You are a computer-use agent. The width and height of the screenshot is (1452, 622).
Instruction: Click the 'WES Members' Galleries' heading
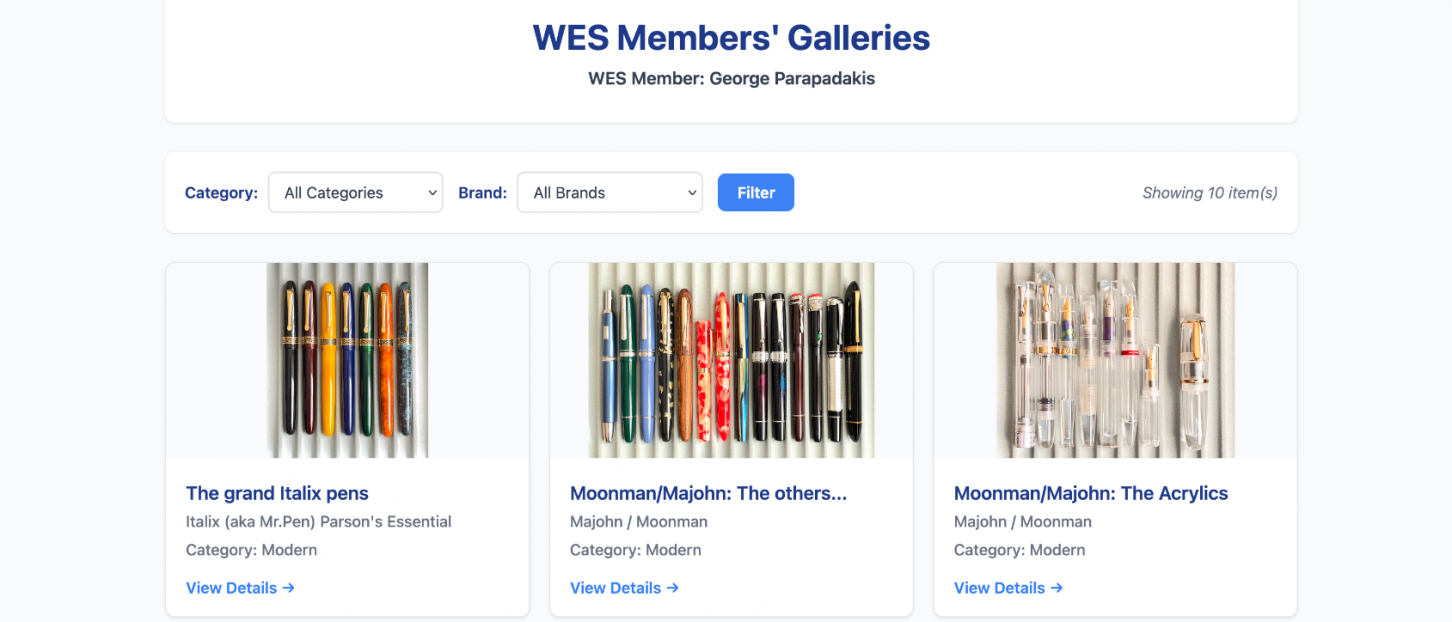(729, 37)
